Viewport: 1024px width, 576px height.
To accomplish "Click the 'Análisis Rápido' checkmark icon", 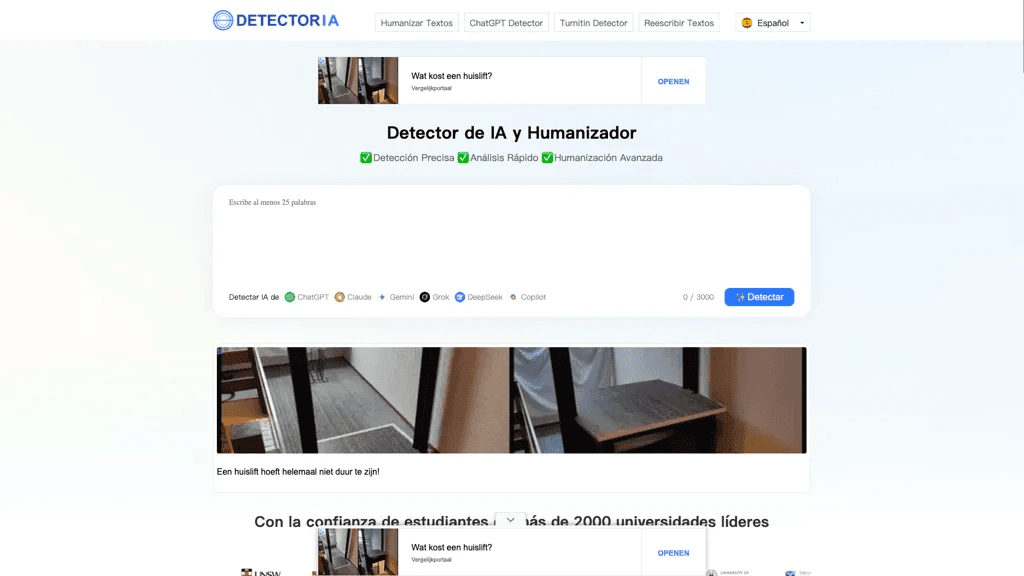I will coord(463,157).
